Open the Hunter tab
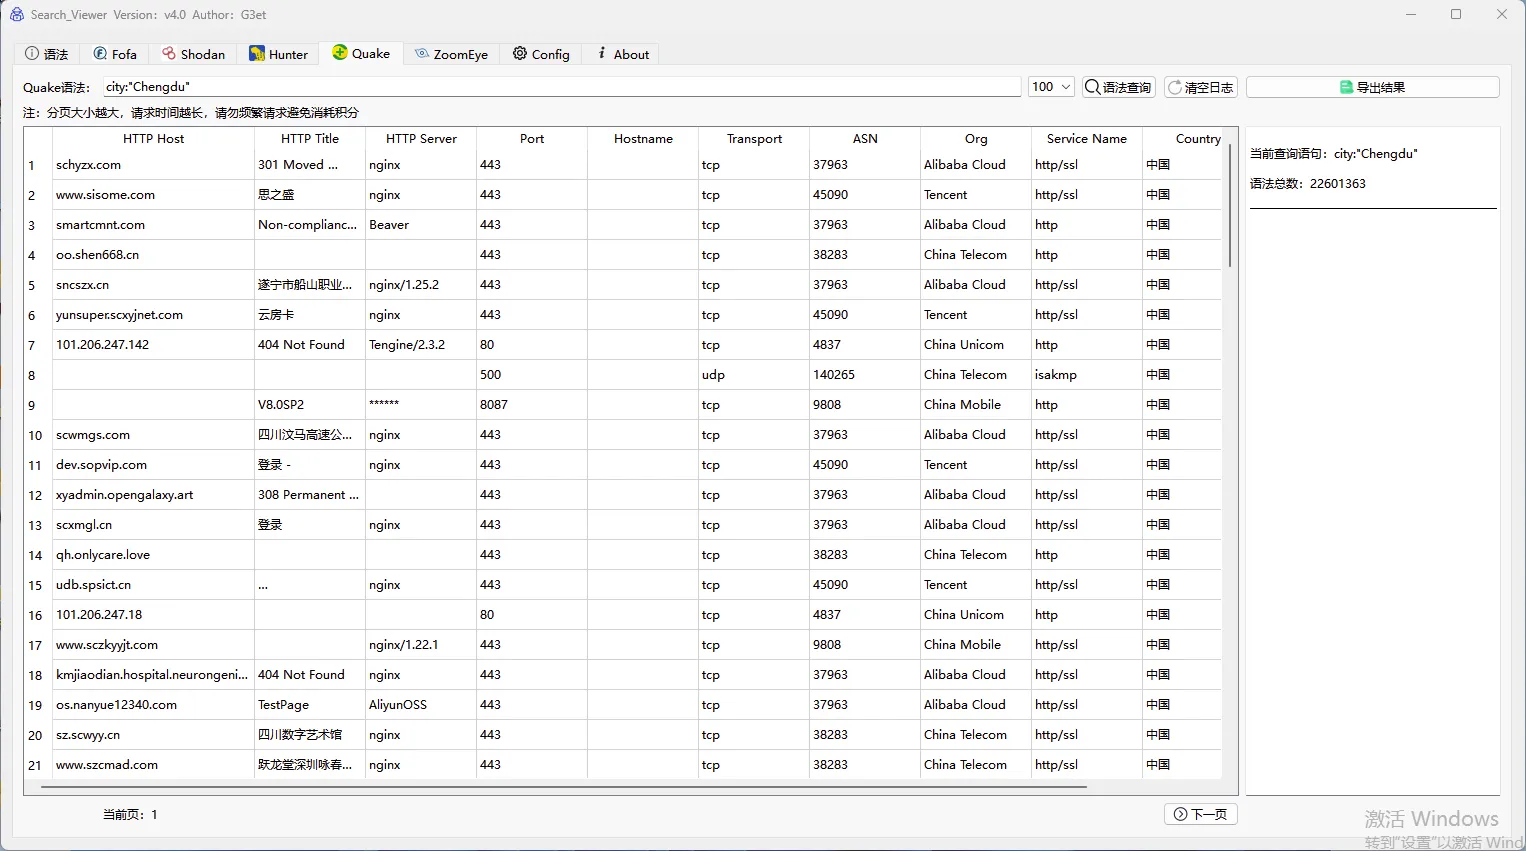Image resolution: width=1526 pixels, height=851 pixels. pos(279,54)
